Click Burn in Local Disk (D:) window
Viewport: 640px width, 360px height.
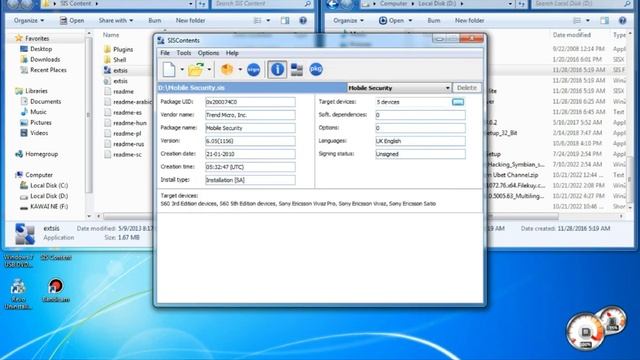pos(433,20)
